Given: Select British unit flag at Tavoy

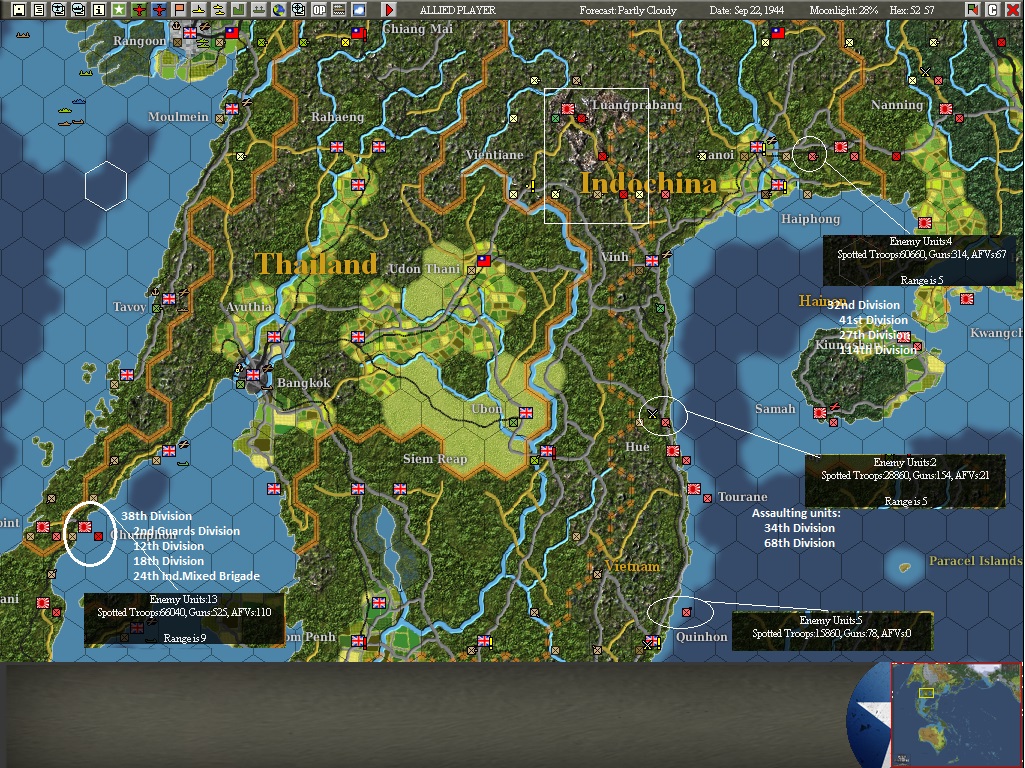Looking at the screenshot, I should (169, 299).
